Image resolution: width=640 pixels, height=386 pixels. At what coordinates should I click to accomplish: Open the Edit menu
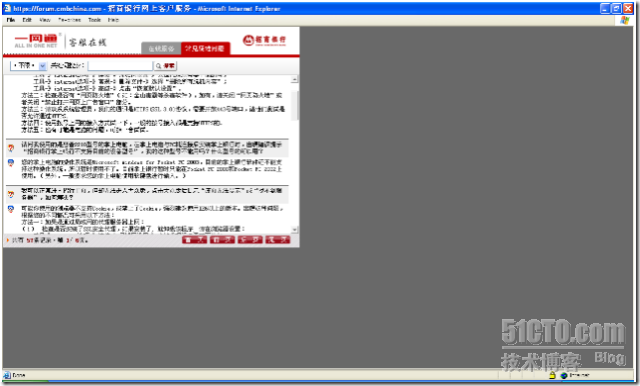(27, 20)
